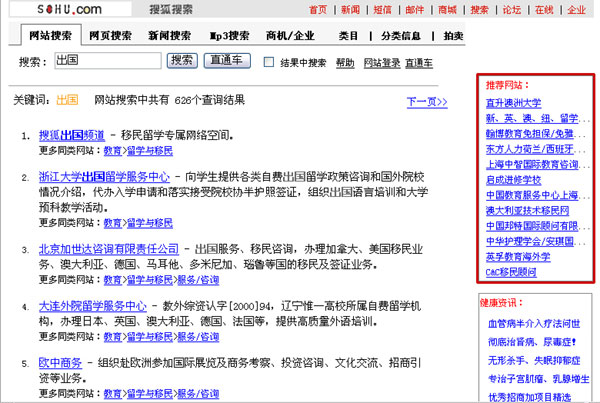Open 论坛 in the top navigation
This screenshot has height=403, width=600.
pyautogui.click(x=512, y=10)
